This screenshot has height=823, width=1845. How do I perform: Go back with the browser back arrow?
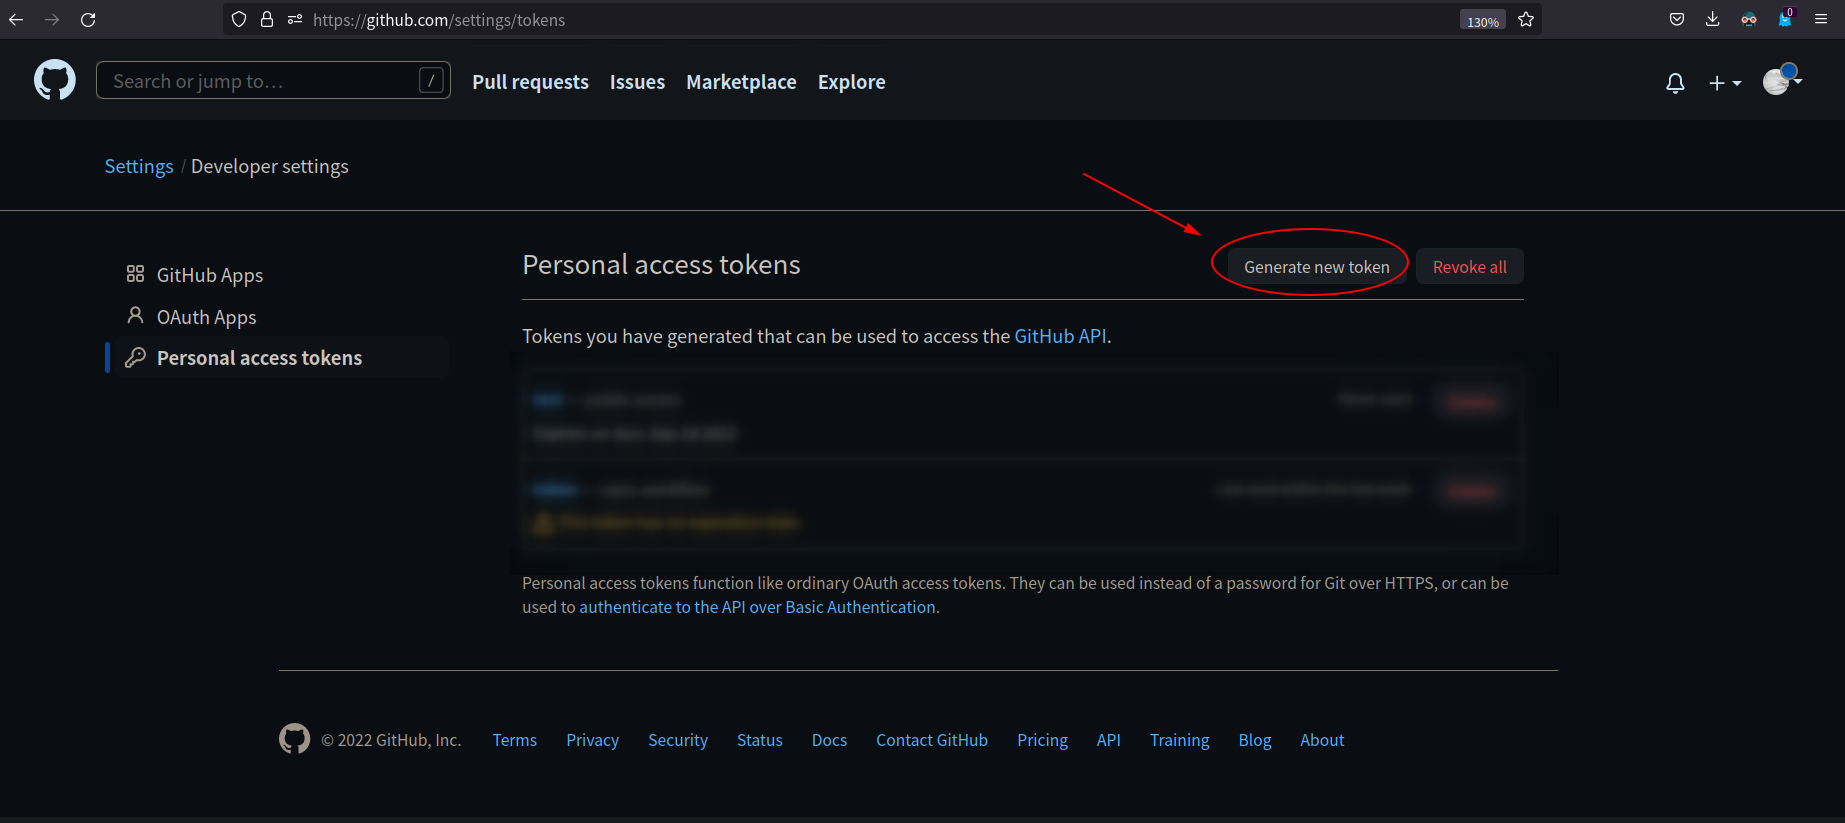[x=16, y=19]
